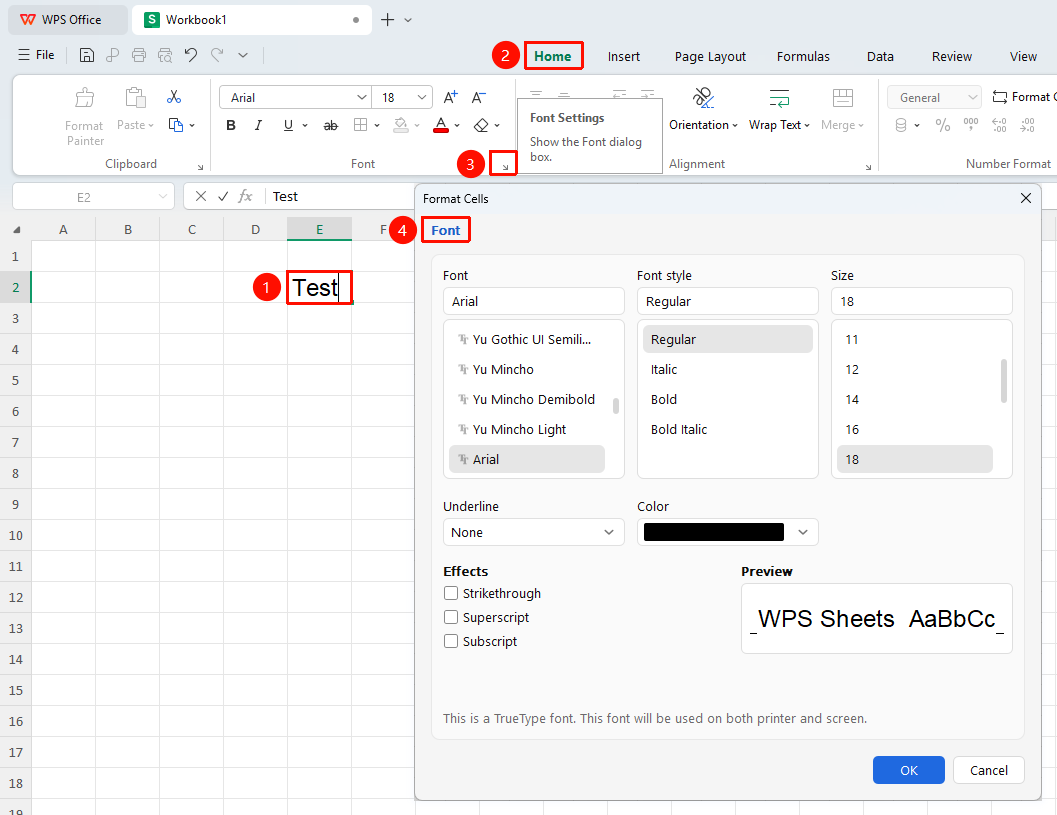Enable the Subscript checkbox
1057x815 pixels.
451,641
